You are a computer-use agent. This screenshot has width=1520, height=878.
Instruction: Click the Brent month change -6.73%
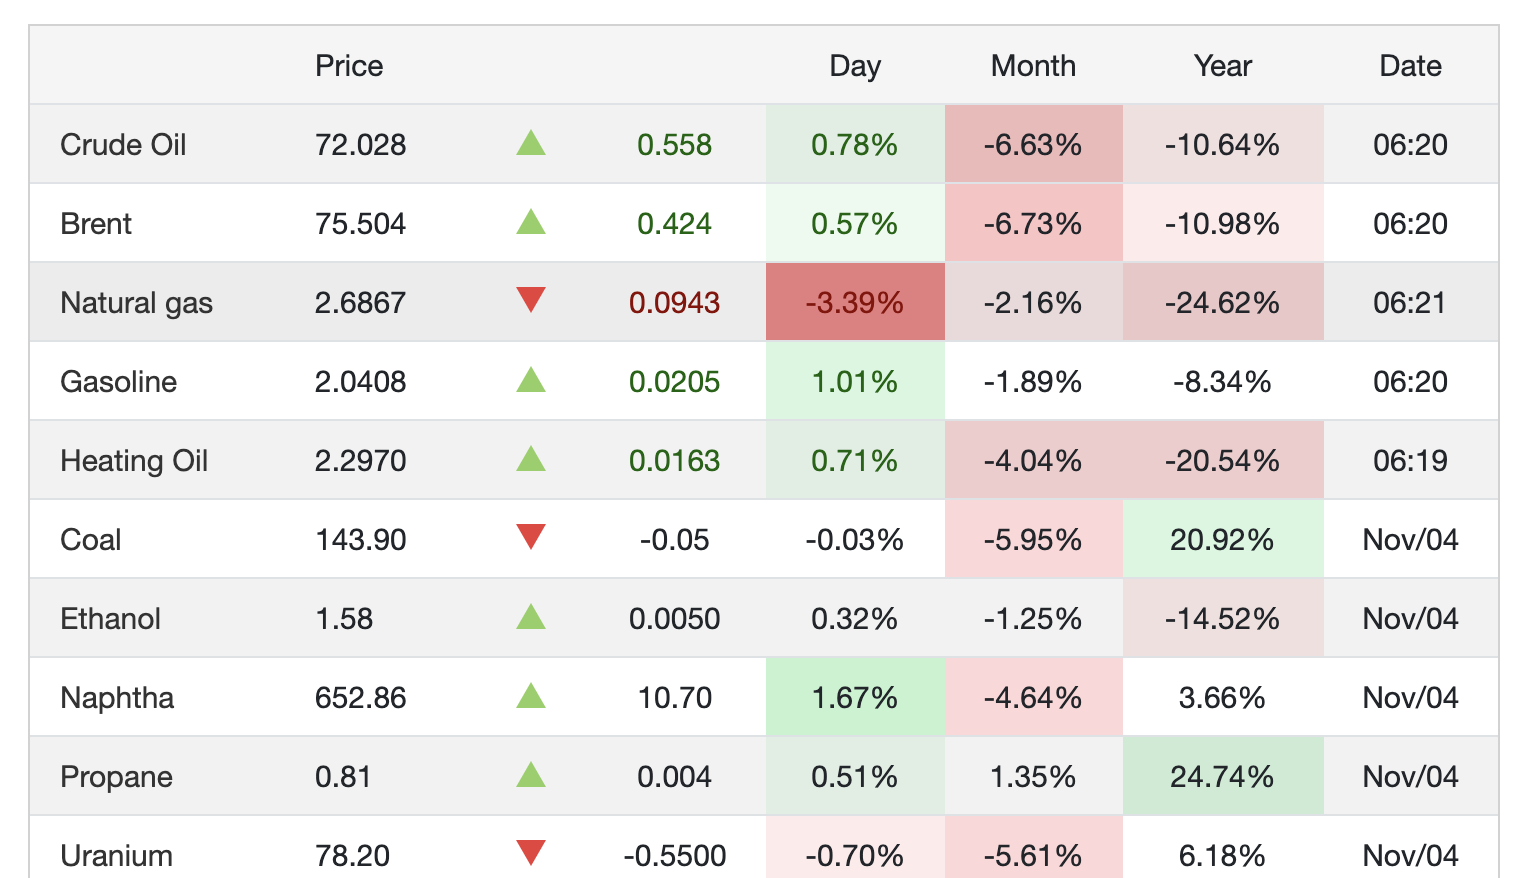click(x=1033, y=224)
